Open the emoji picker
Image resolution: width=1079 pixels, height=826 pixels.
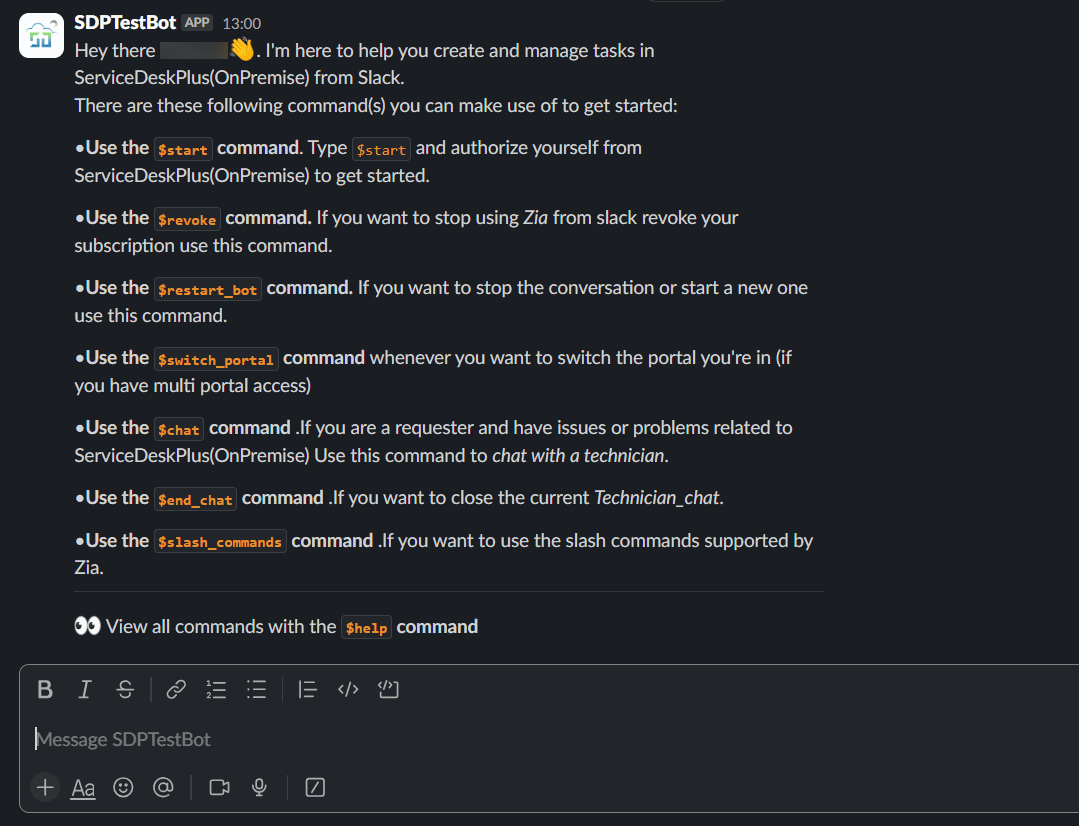coord(123,787)
